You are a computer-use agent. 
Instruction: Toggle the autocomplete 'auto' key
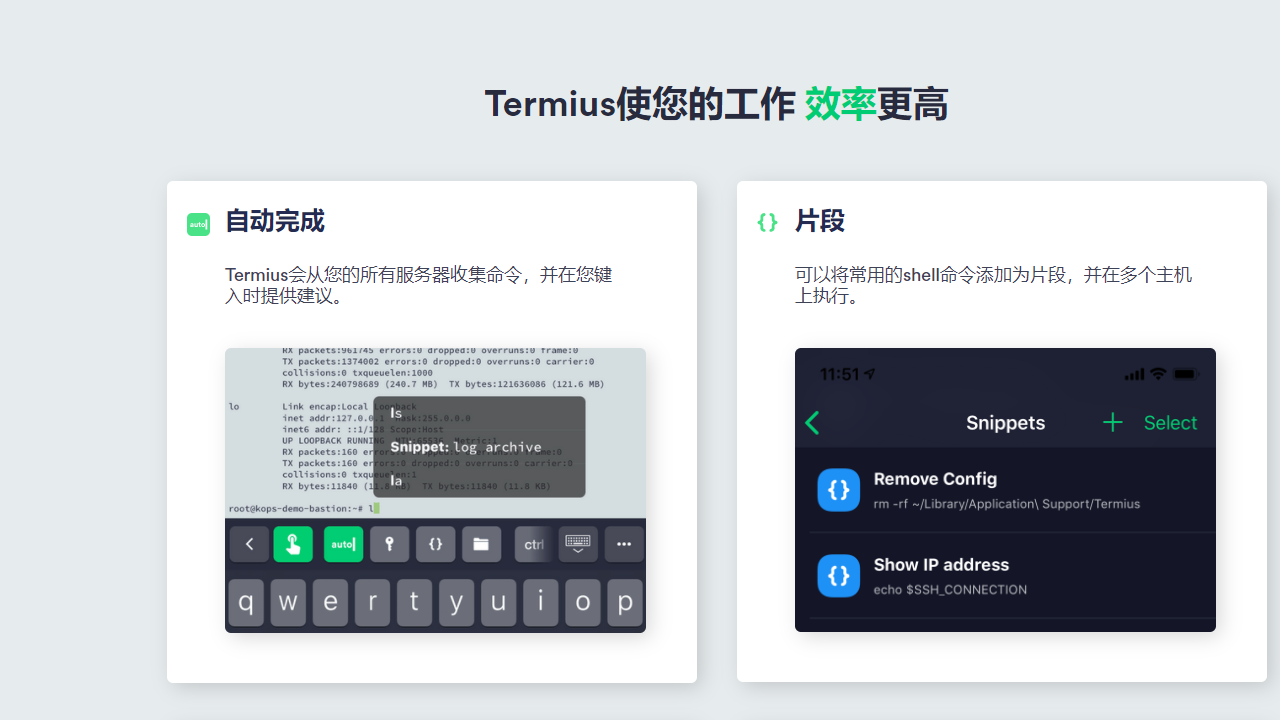tap(343, 544)
